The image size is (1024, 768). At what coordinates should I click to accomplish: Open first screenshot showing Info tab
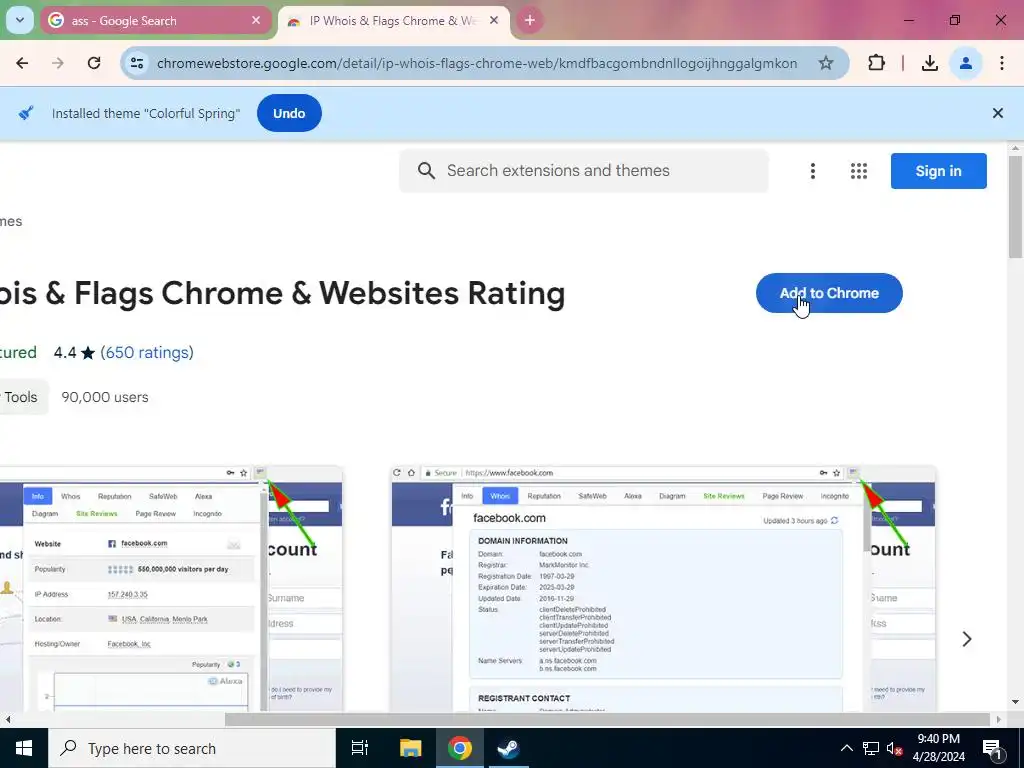pos(171,588)
